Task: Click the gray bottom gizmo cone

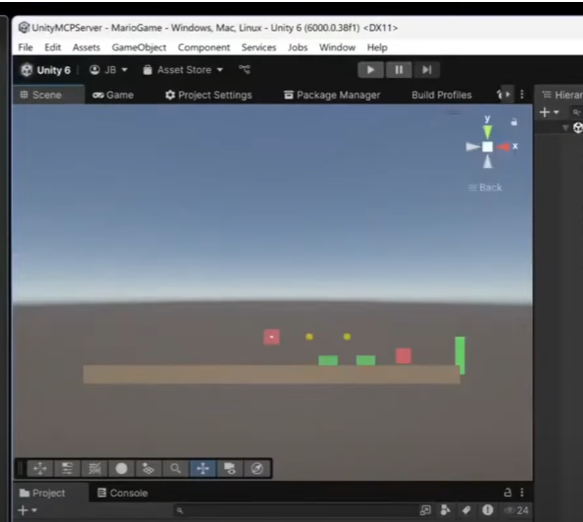Action: click(487, 162)
